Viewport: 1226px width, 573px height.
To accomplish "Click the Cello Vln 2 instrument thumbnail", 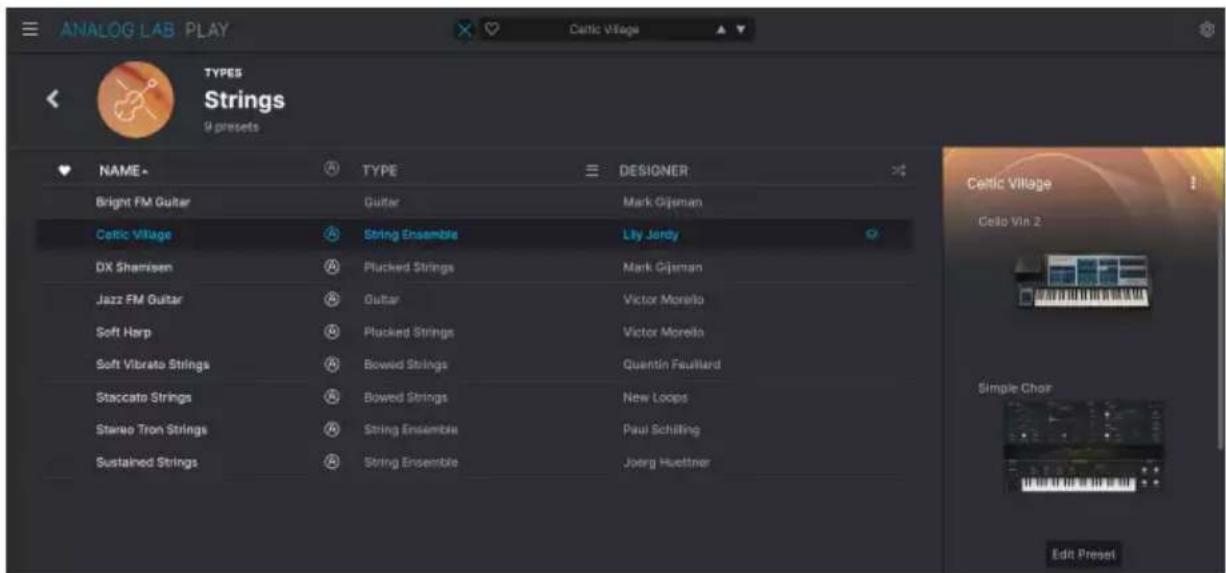I will 1082,280.
